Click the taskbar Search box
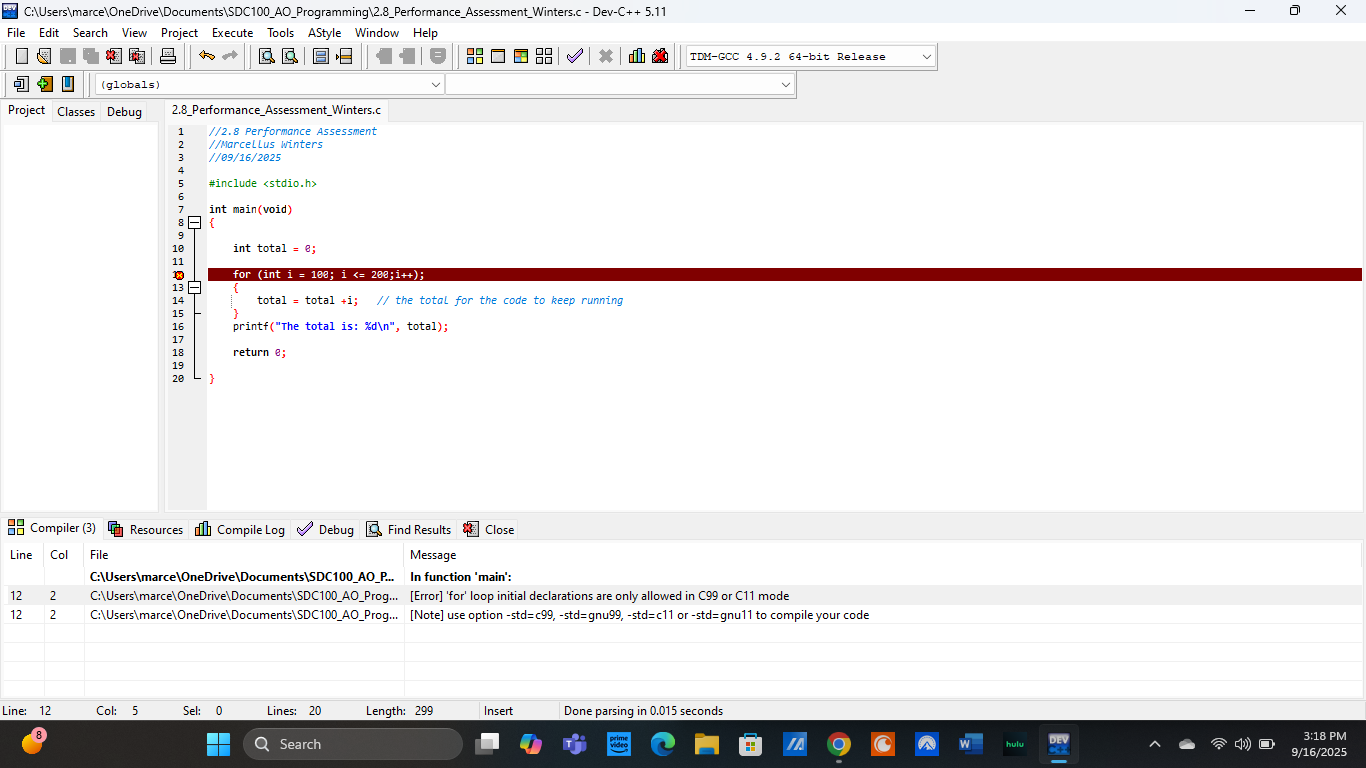1366x768 pixels. pos(353,744)
